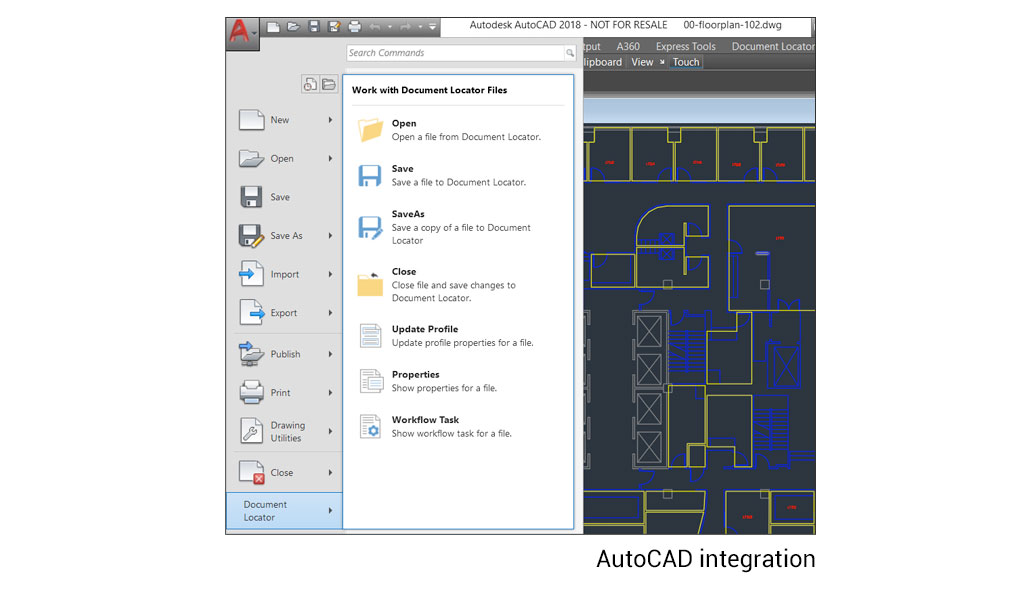
Task: Click the Touch panel label in ribbon
Action: (x=686, y=62)
